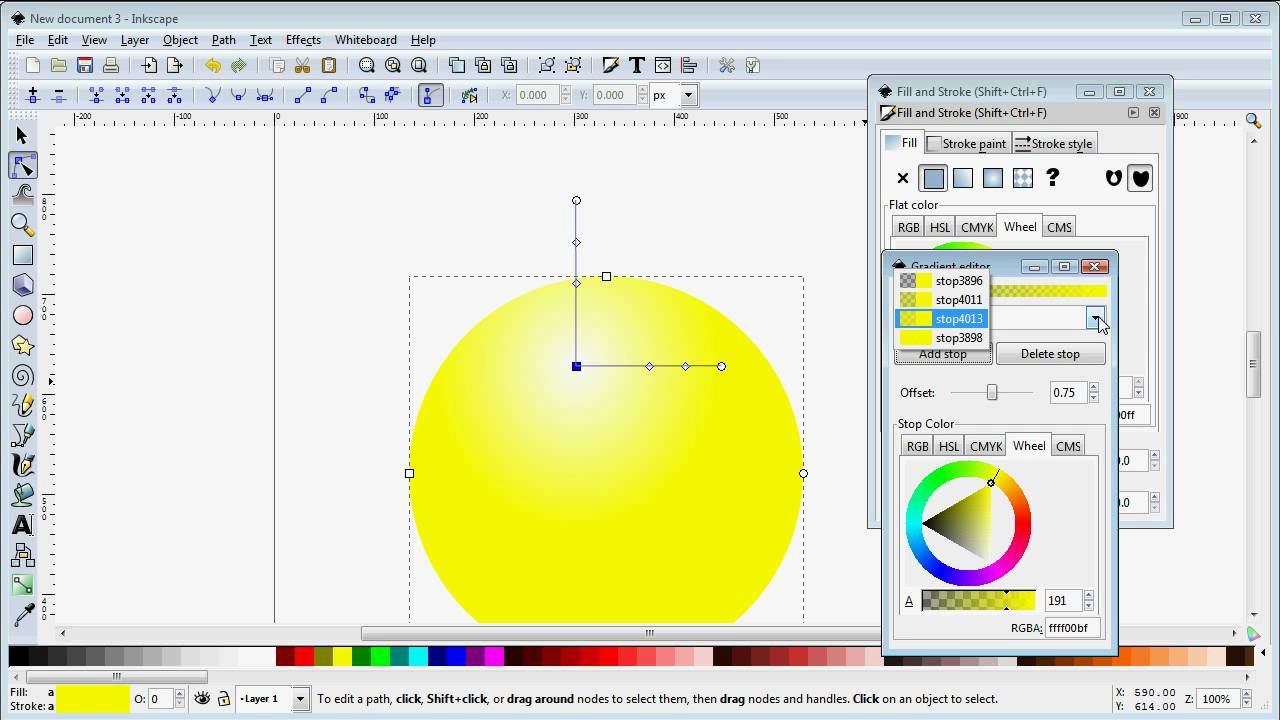This screenshot has height=720, width=1280.
Task: Select the arrow Selector tool
Action: [22, 135]
